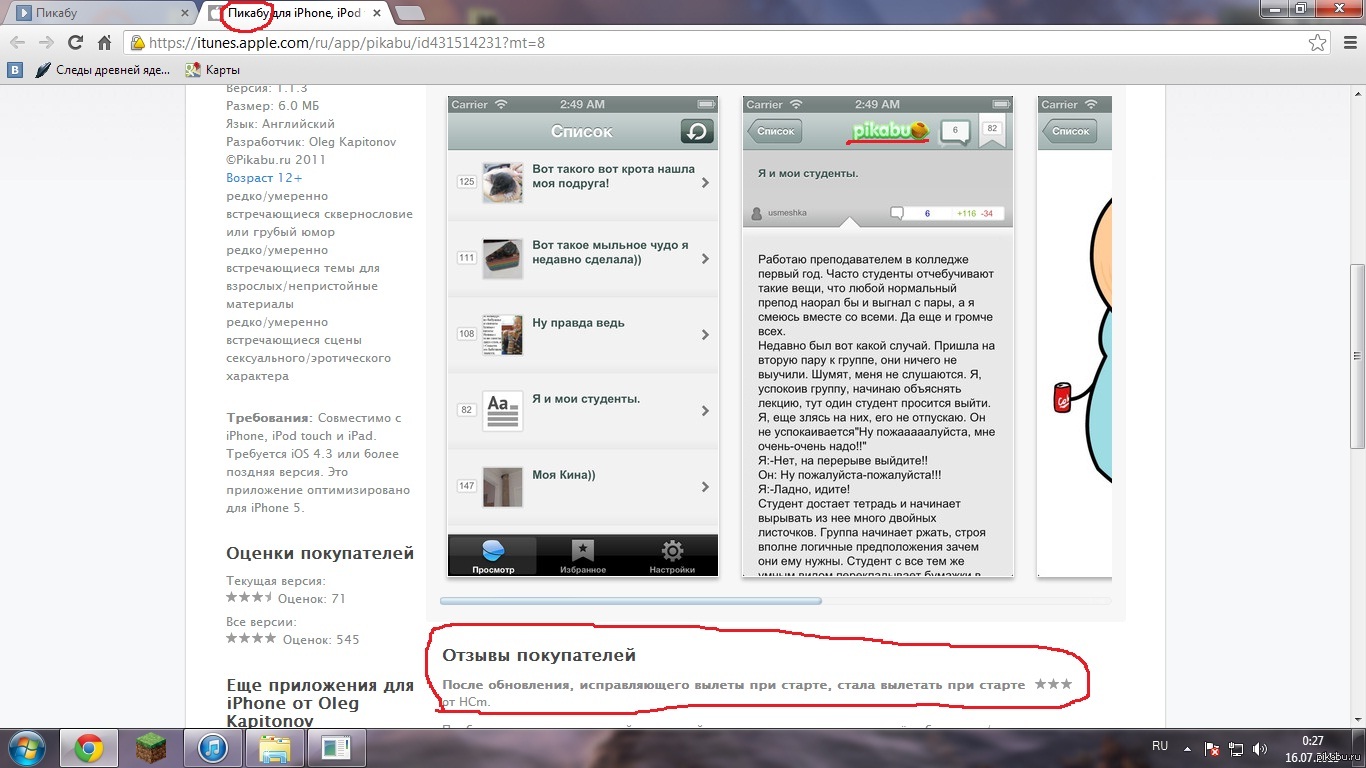Click the mole post thumbnail image
This screenshot has width=1366, height=768.
click(502, 183)
